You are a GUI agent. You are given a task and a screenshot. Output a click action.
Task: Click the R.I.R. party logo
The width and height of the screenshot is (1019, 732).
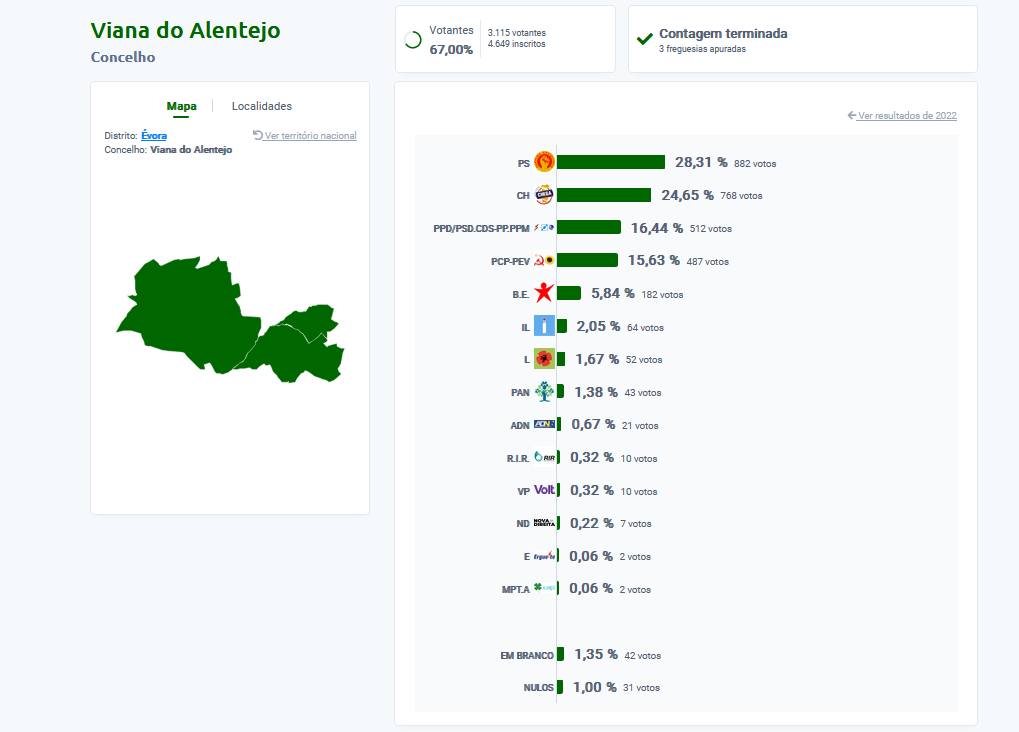click(x=544, y=458)
